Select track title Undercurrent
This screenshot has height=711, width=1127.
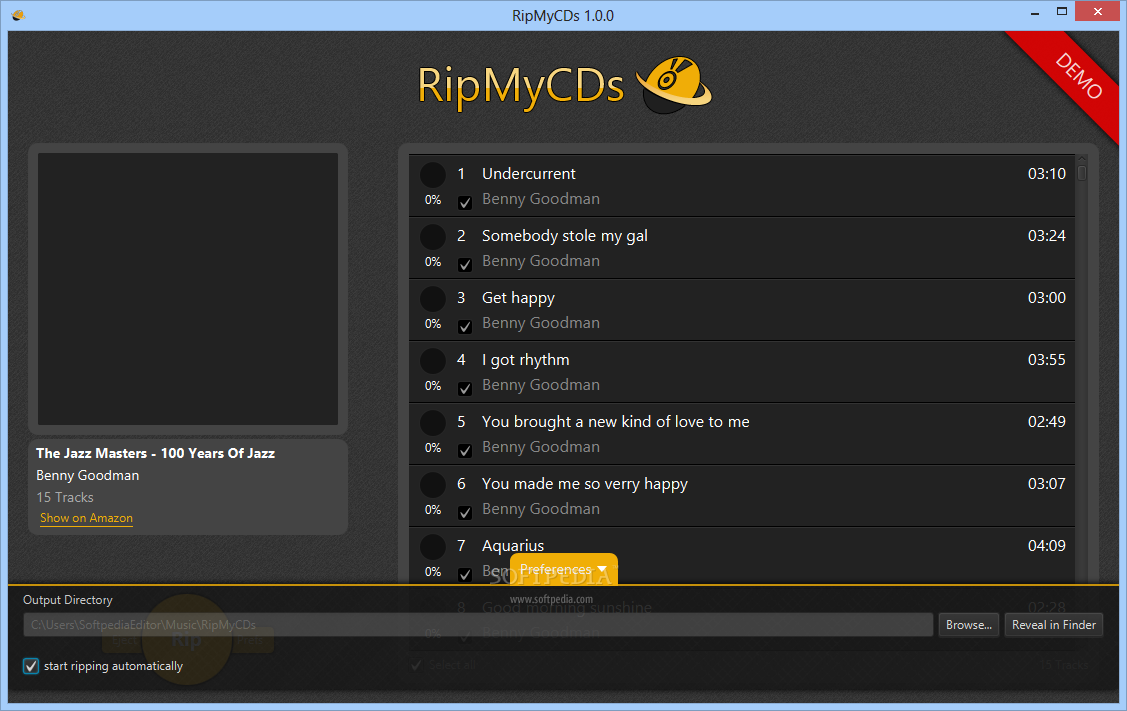(x=528, y=173)
